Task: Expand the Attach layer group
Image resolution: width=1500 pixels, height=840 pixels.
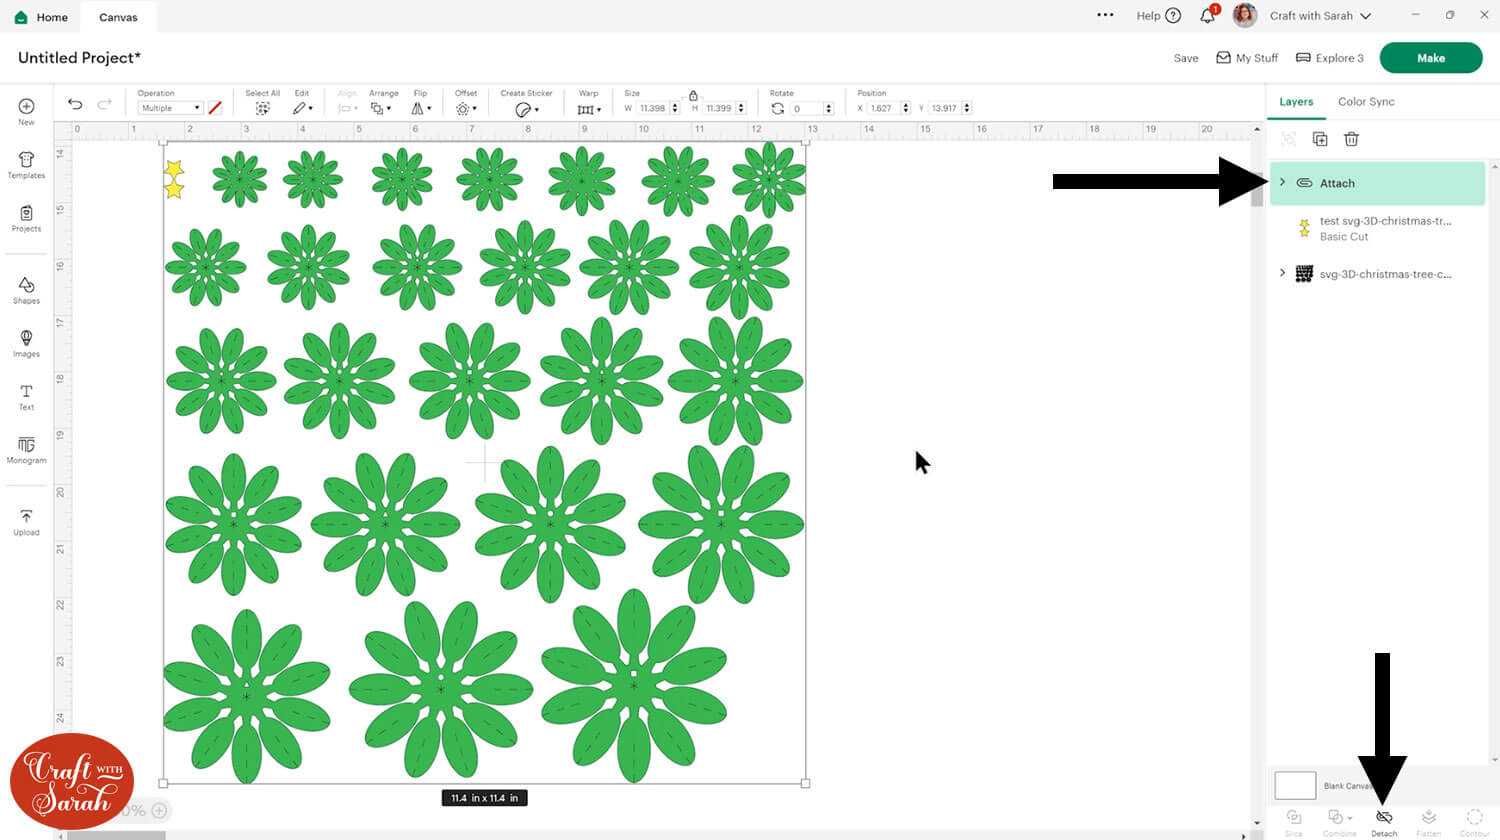Action: click(1282, 182)
